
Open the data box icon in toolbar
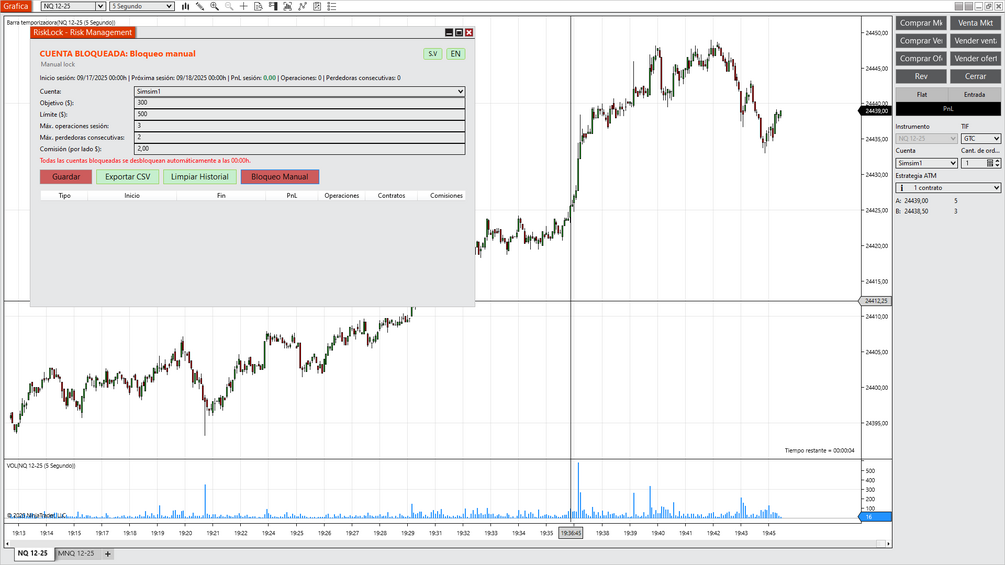point(258,6)
